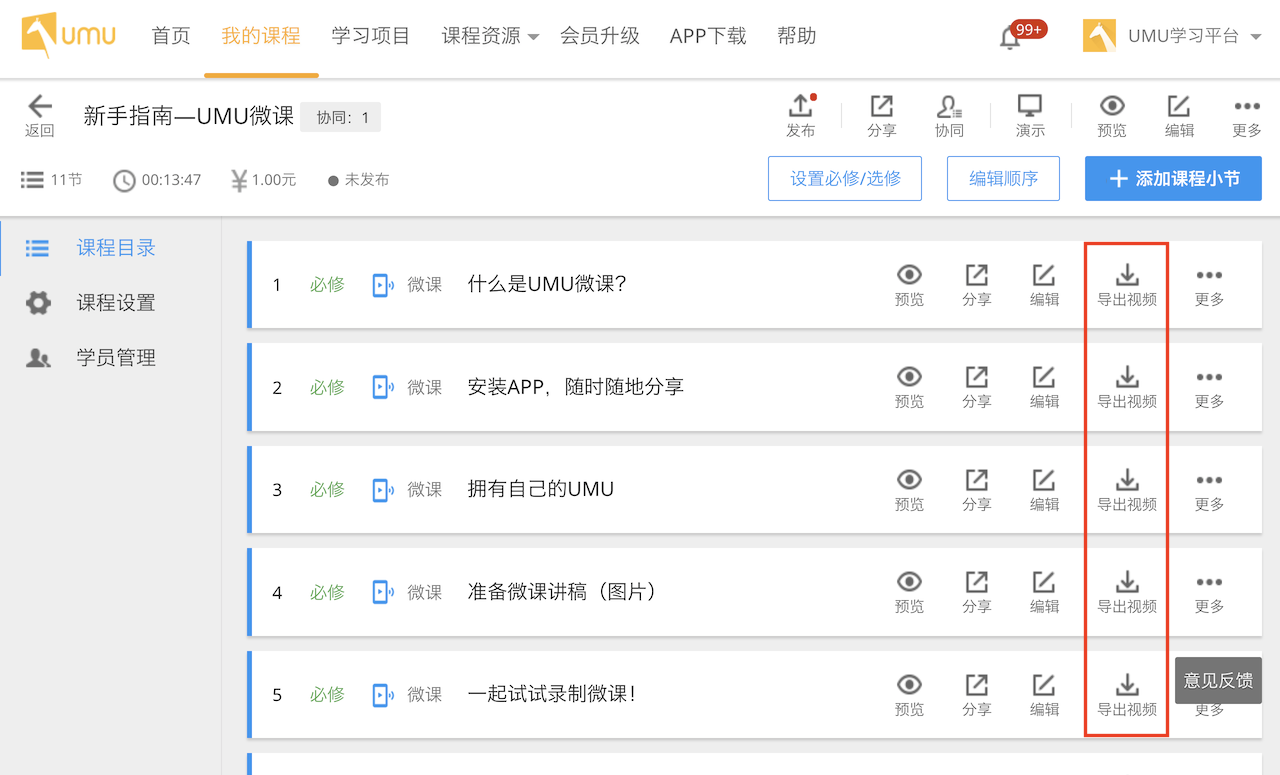Click the 意见反馈 feedback floating tab
The height and width of the screenshot is (775, 1280).
pyautogui.click(x=1217, y=680)
